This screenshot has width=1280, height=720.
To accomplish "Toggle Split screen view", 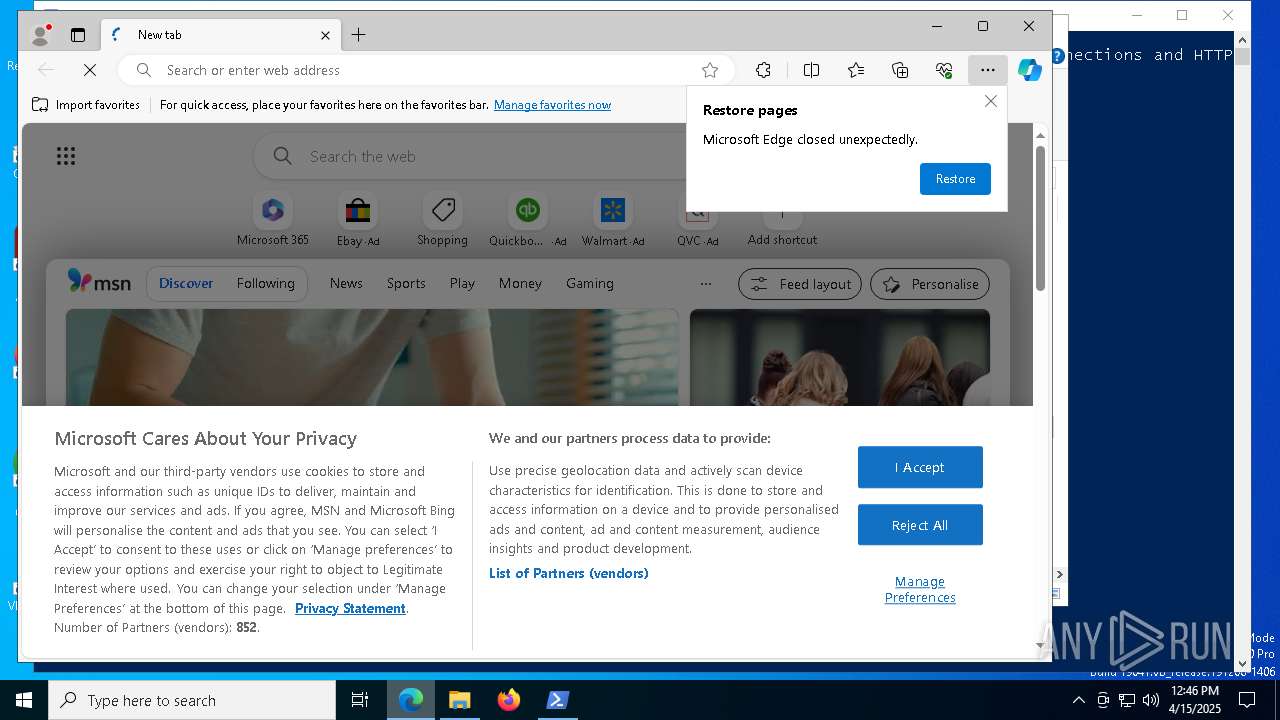I will point(811,70).
